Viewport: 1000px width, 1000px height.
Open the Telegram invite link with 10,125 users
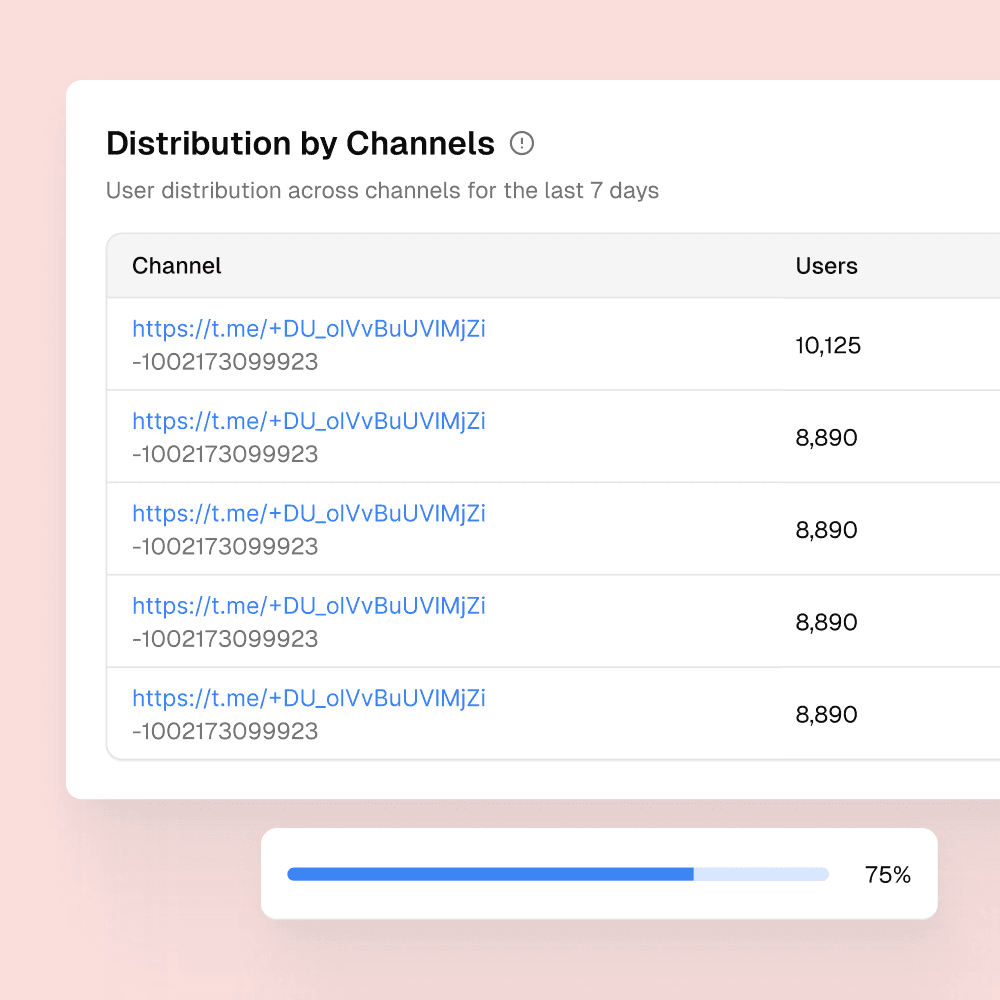(x=308, y=329)
